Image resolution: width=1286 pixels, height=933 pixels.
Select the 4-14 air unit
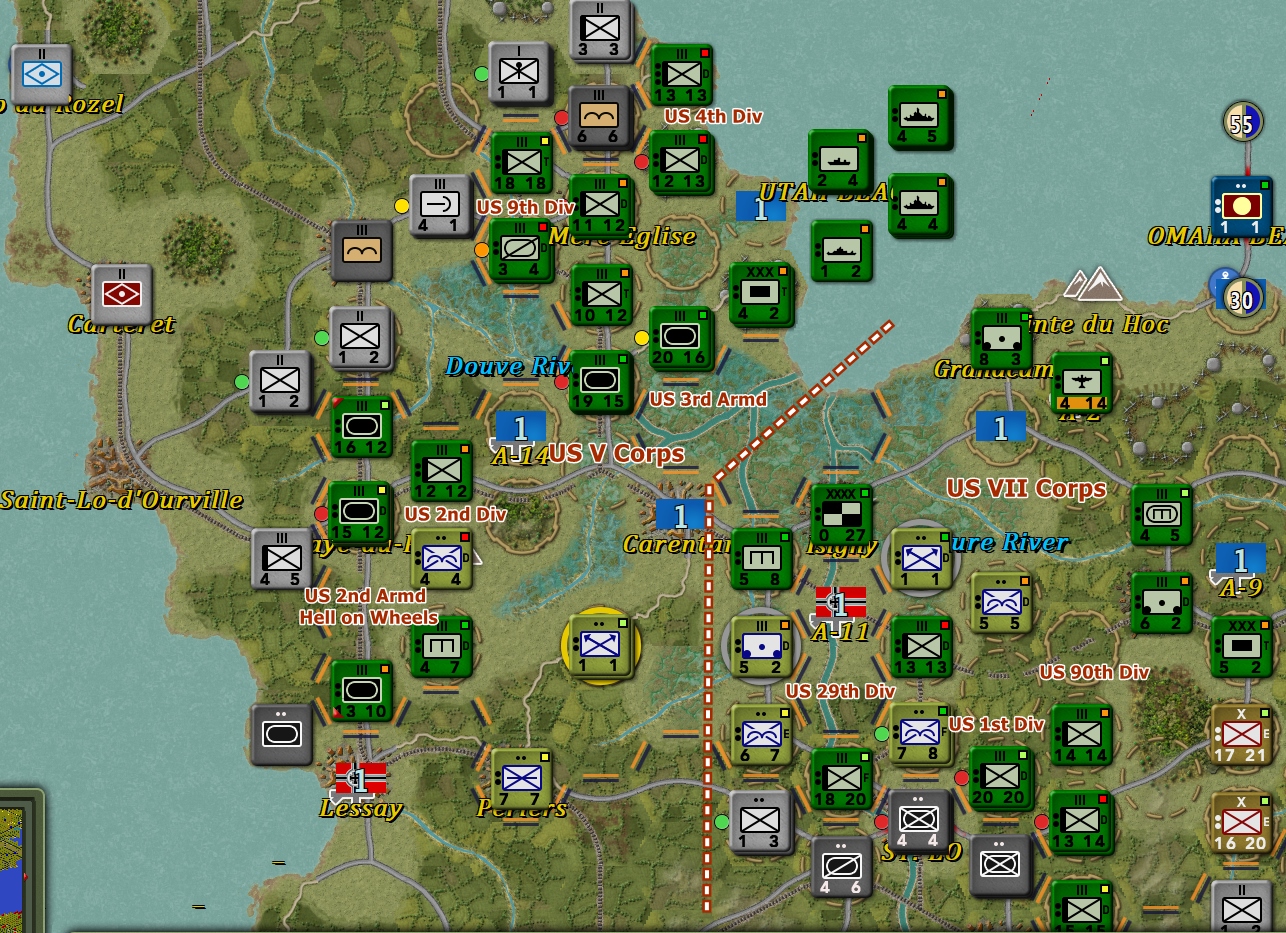pos(1081,382)
